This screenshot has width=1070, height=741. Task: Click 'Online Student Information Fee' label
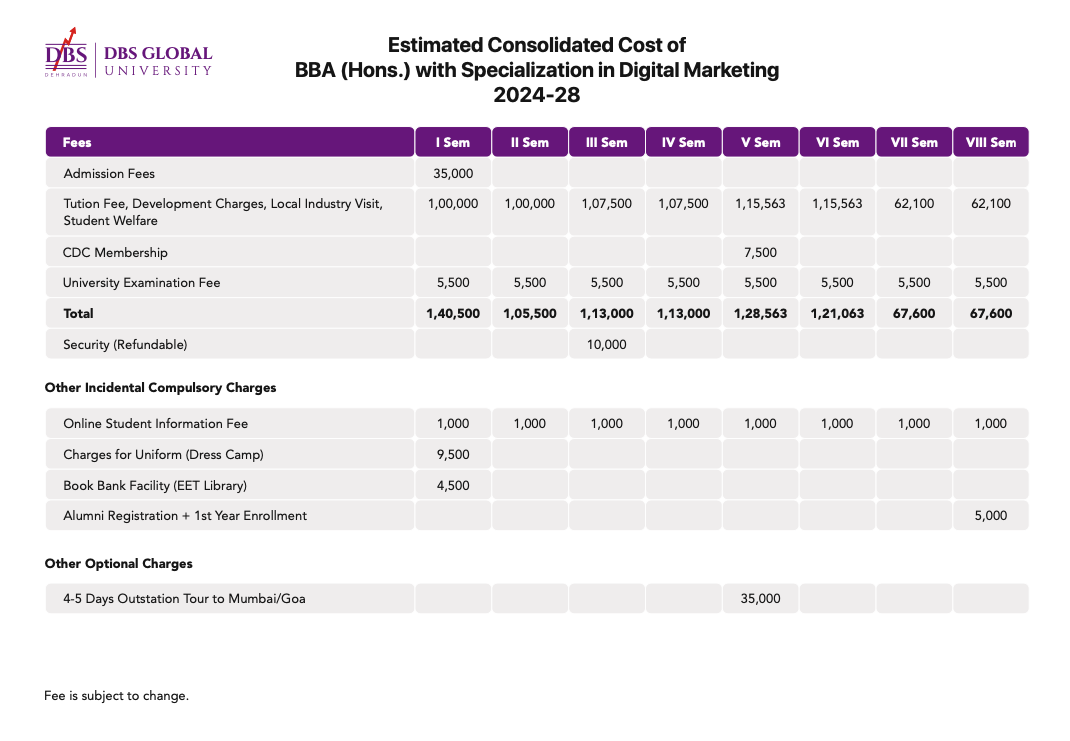tap(156, 424)
